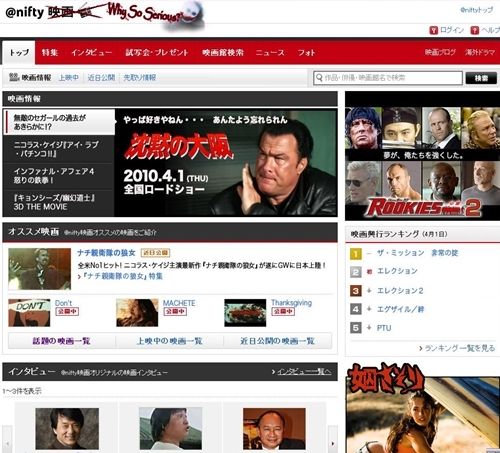Open ranking entry エレクション2
500x453 pixels.
[x=400, y=291]
